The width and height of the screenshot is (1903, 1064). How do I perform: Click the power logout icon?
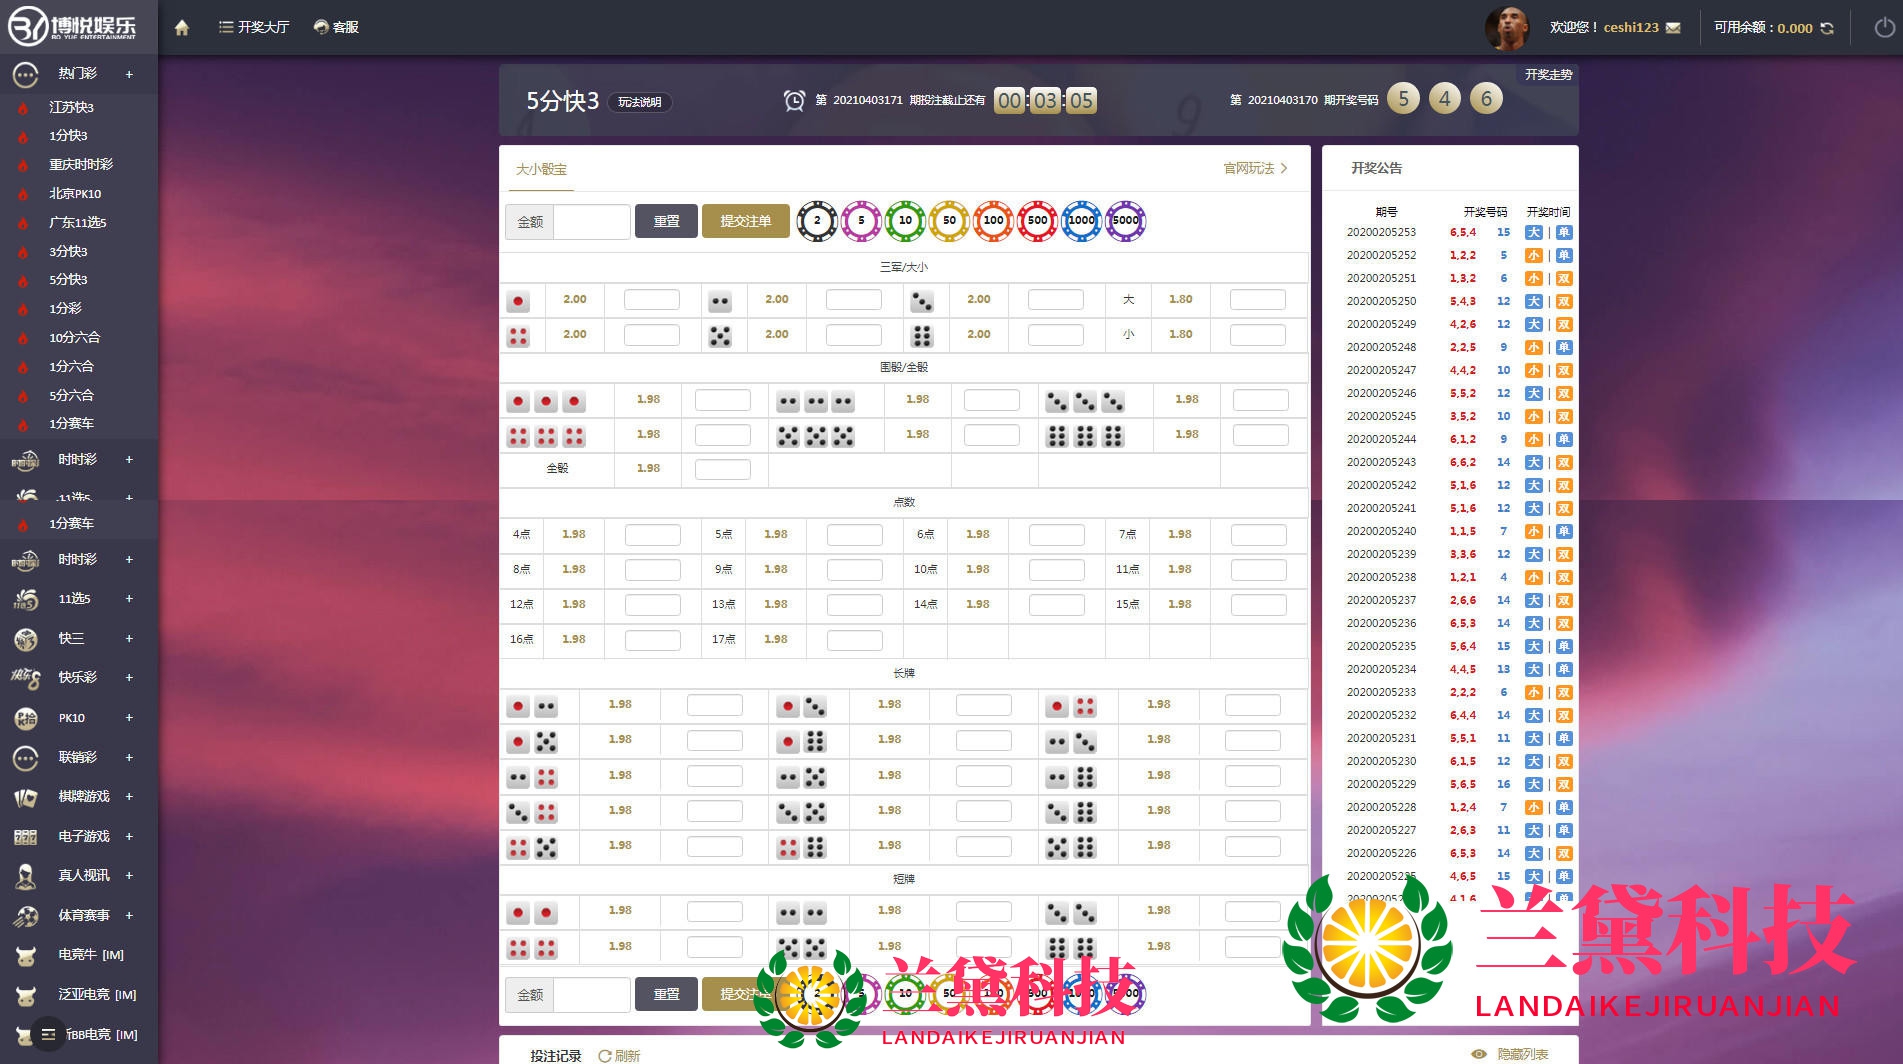1883,28
